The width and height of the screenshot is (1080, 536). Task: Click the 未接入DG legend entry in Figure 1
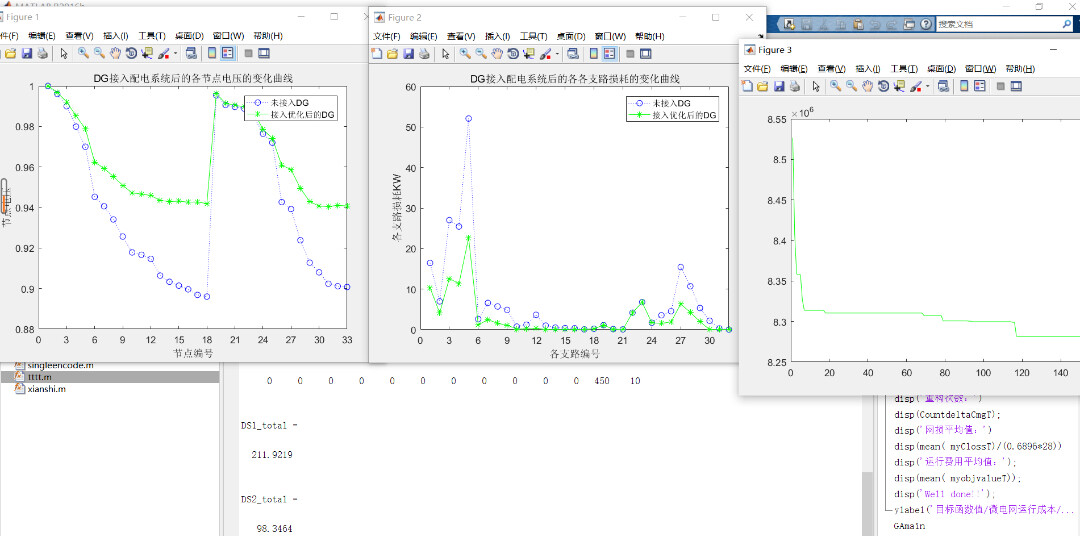(293, 103)
